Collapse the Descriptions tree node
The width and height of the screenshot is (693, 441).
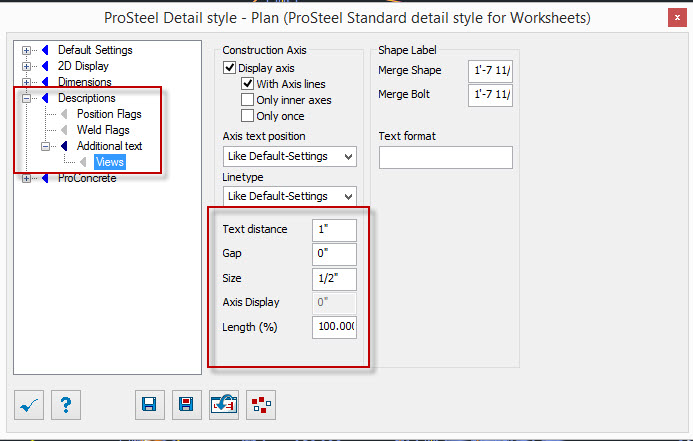point(27,98)
